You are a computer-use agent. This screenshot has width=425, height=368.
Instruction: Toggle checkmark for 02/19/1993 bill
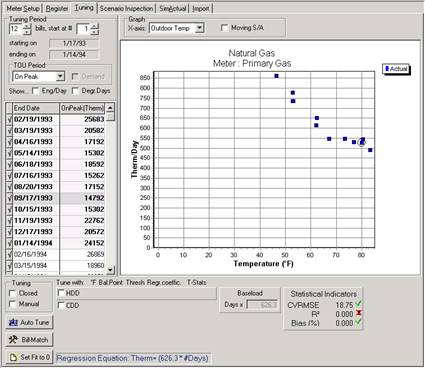pyautogui.click(x=9, y=119)
